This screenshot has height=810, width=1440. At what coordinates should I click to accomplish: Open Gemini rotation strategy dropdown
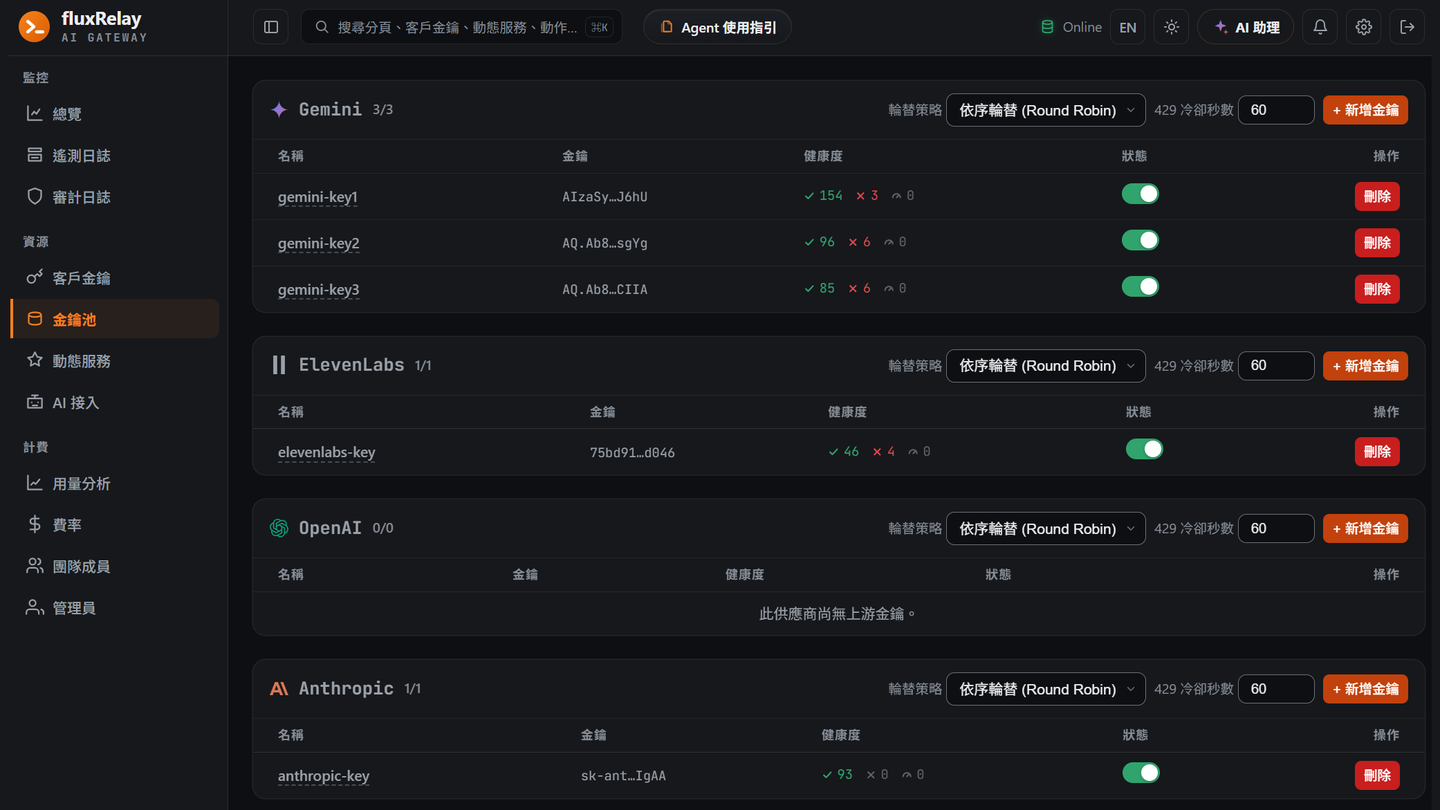1046,110
